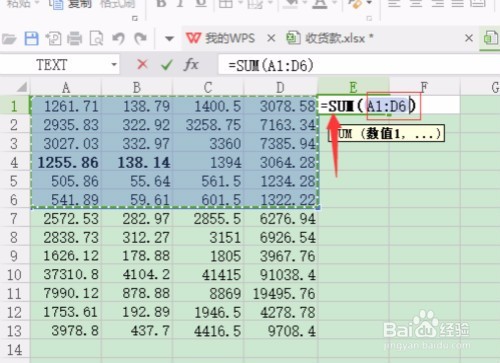
Task: Cancel the formula entry with red X
Action: point(142,64)
